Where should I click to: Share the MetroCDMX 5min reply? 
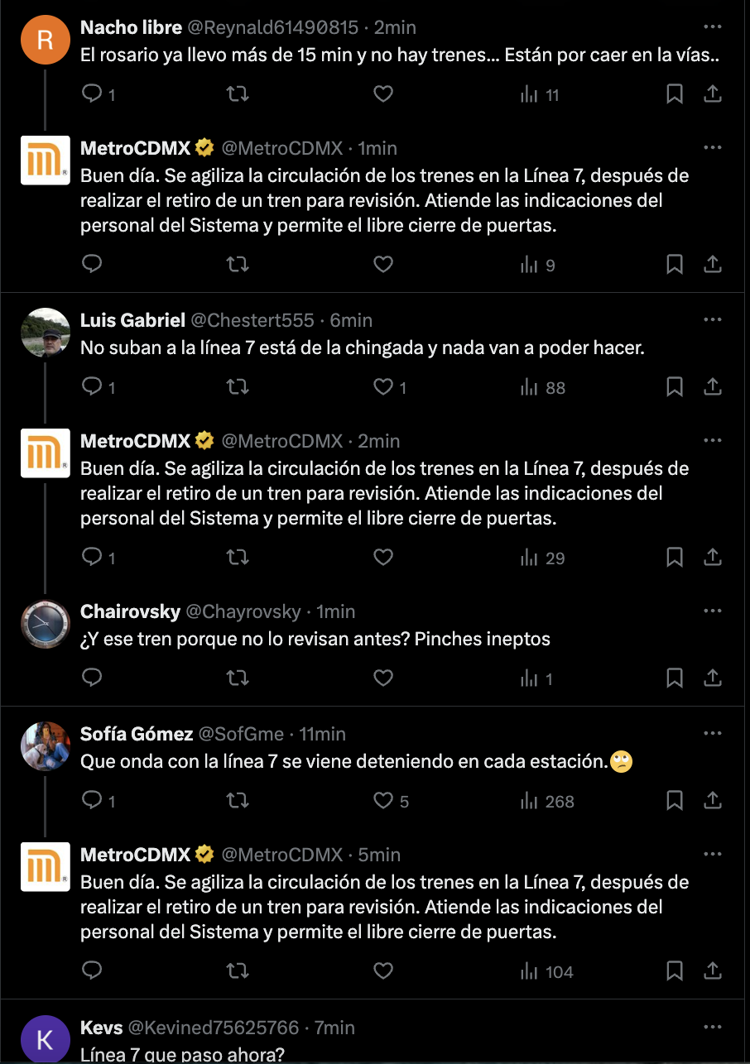tap(713, 971)
